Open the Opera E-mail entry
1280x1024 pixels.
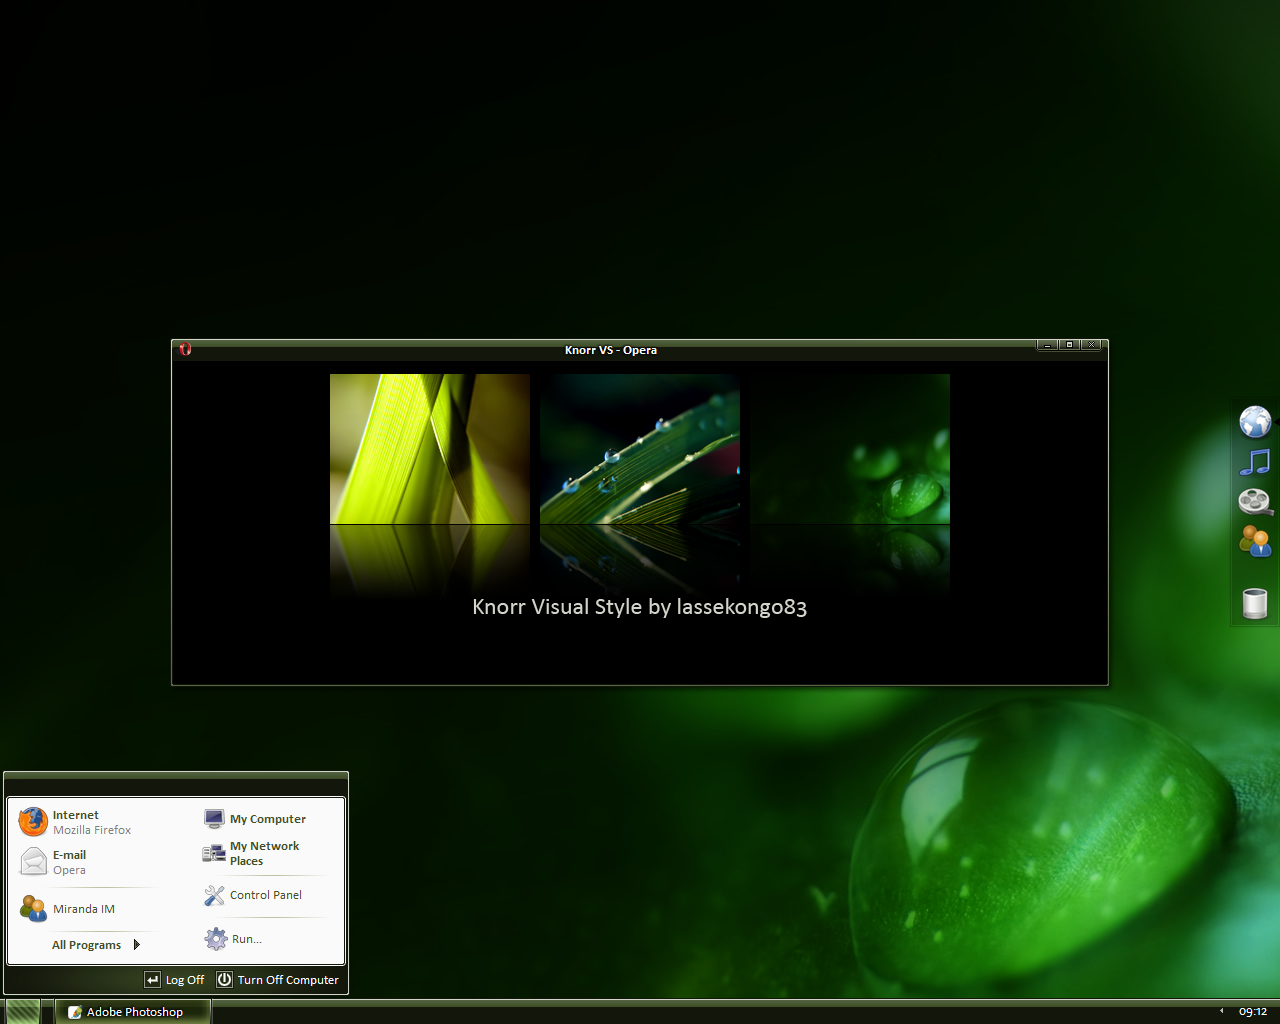click(54, 862)
